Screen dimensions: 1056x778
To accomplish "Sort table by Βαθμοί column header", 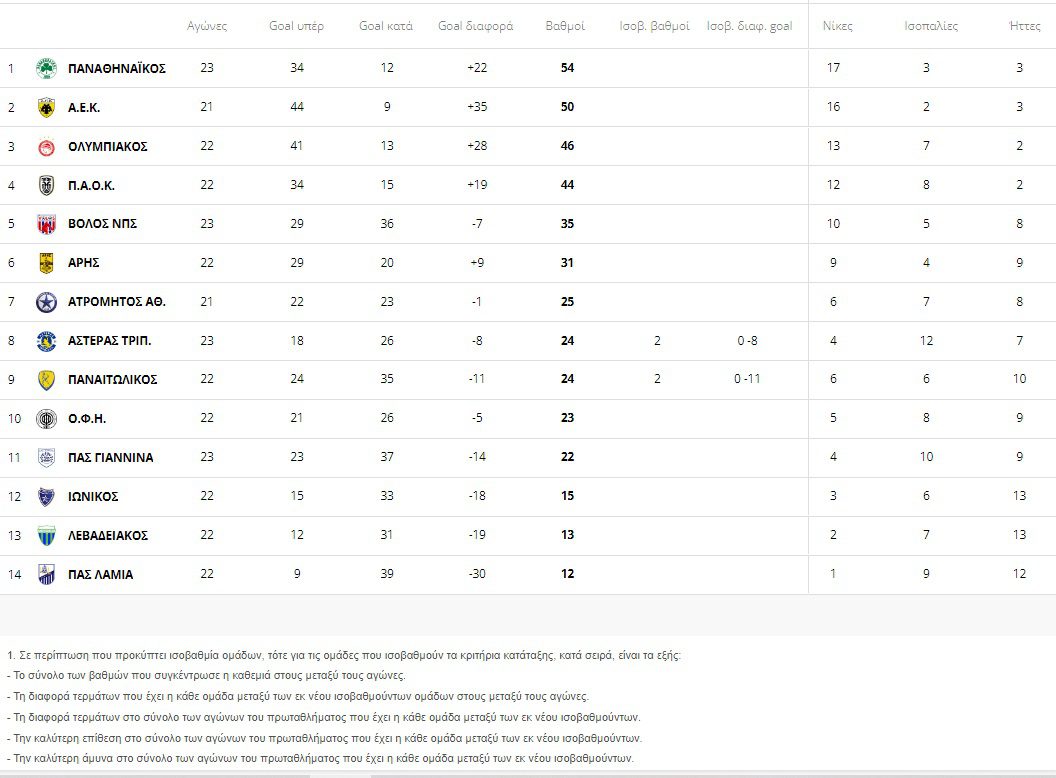I will (x=565, y=26).
